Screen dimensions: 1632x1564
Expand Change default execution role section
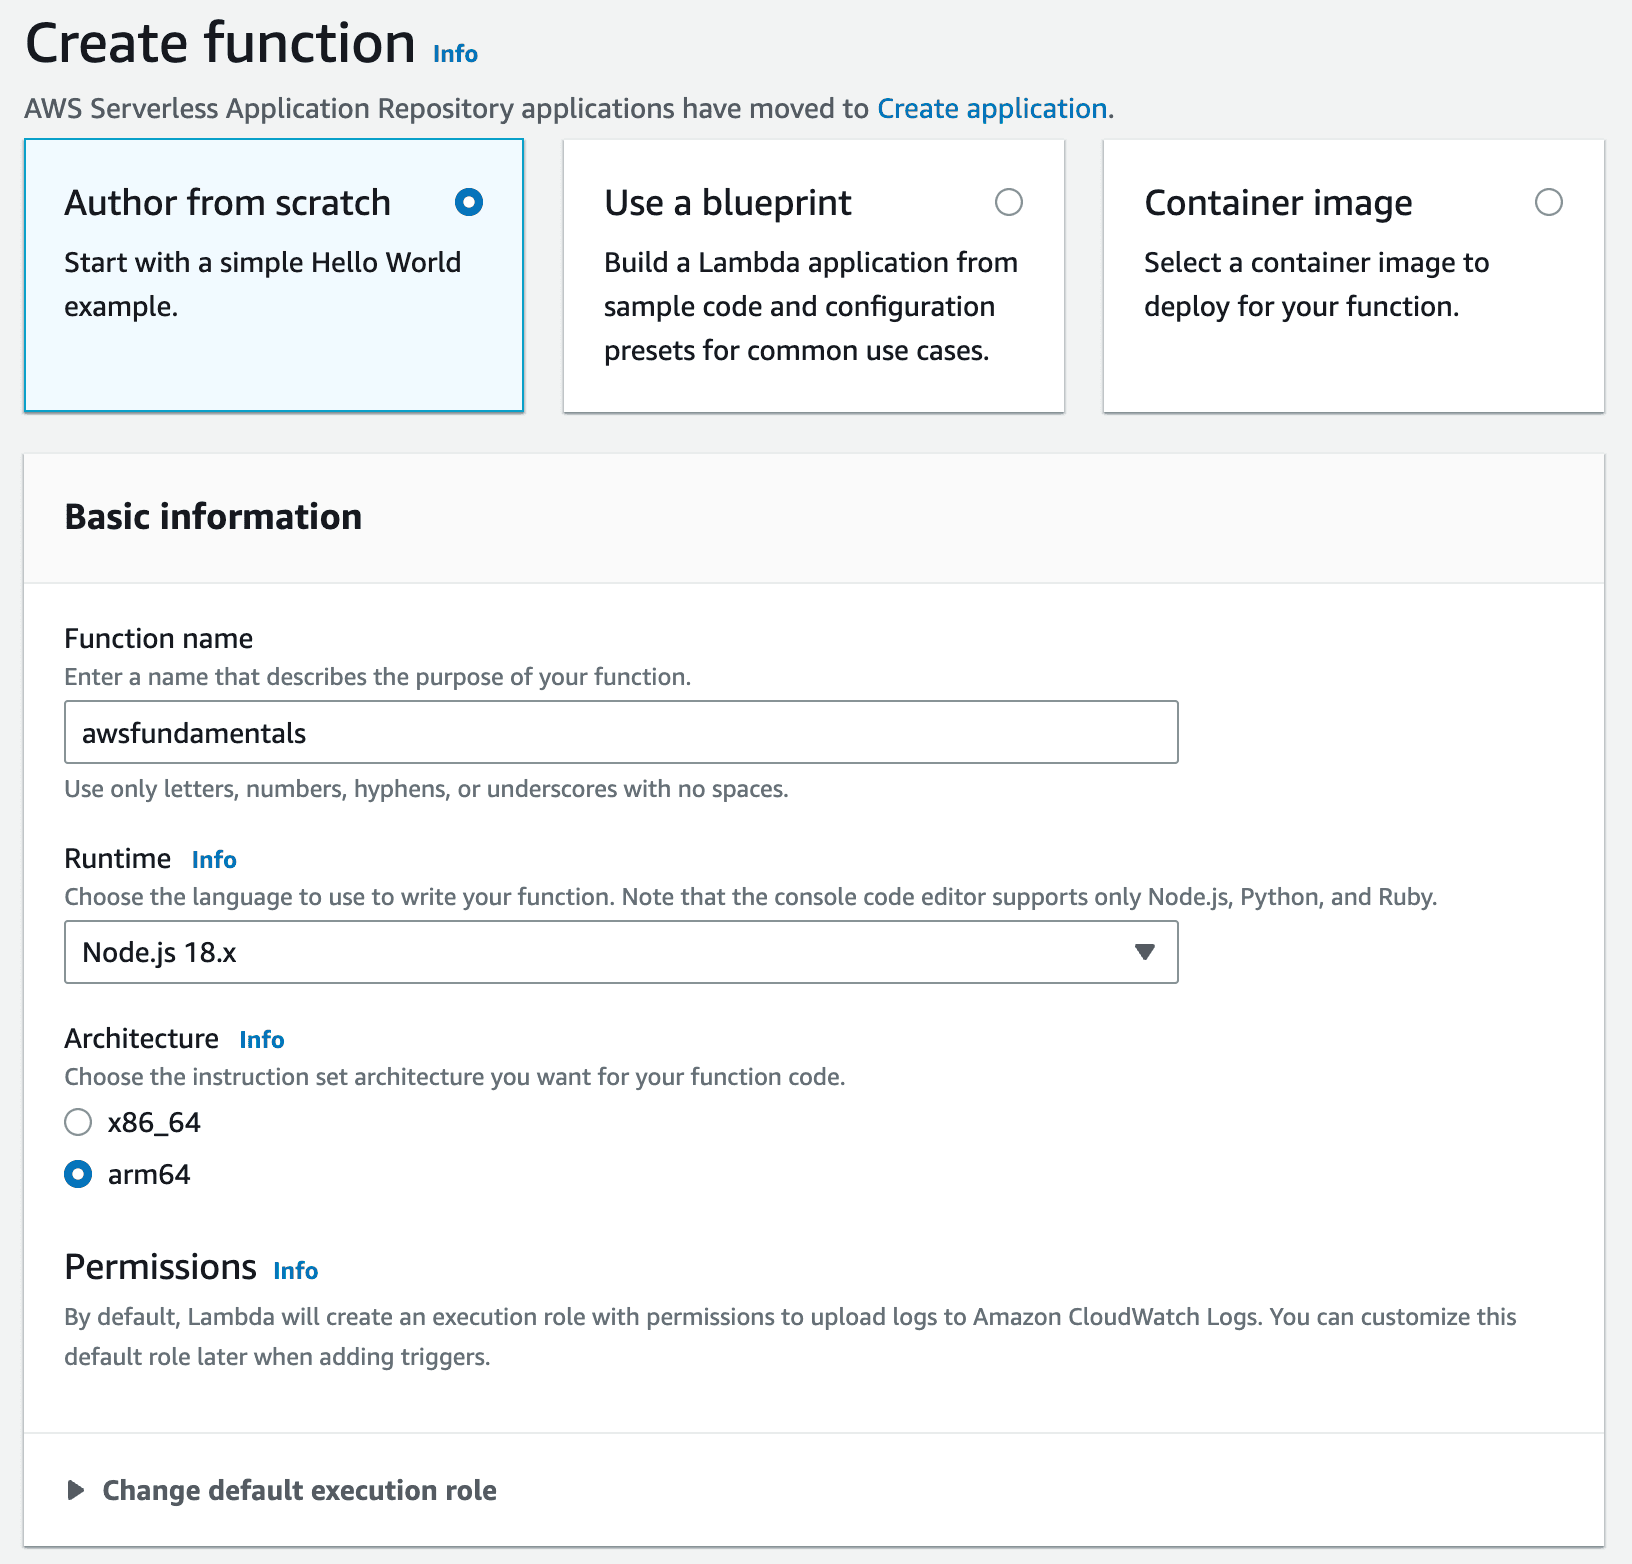[x=75, y=1490]
